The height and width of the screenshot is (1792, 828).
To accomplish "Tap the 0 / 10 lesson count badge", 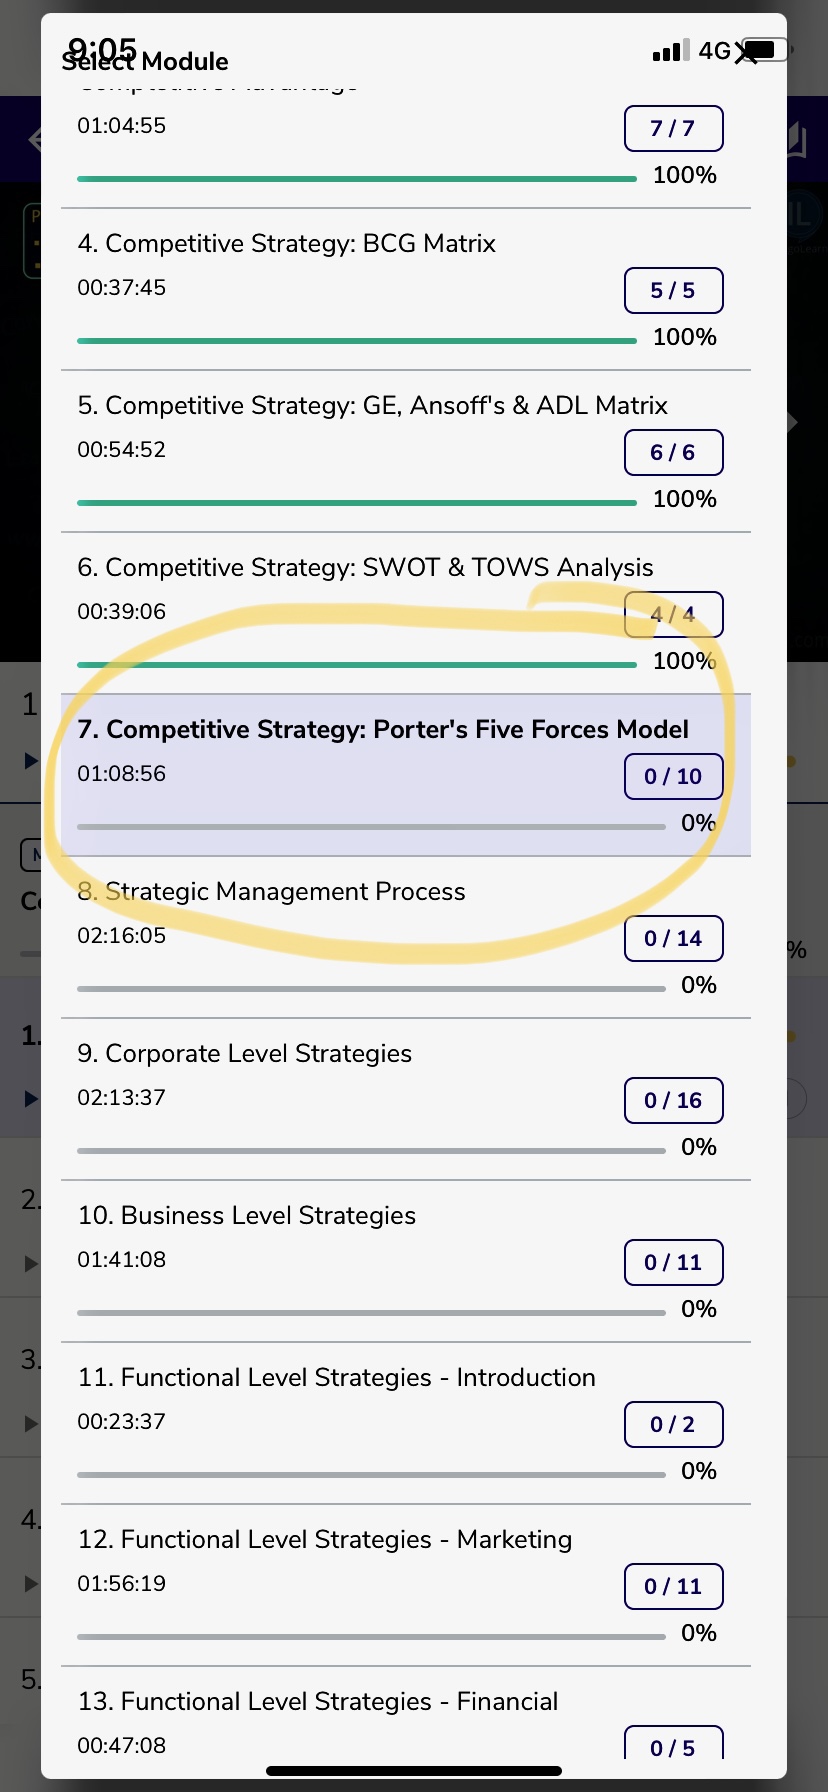I will click(673, 777).
